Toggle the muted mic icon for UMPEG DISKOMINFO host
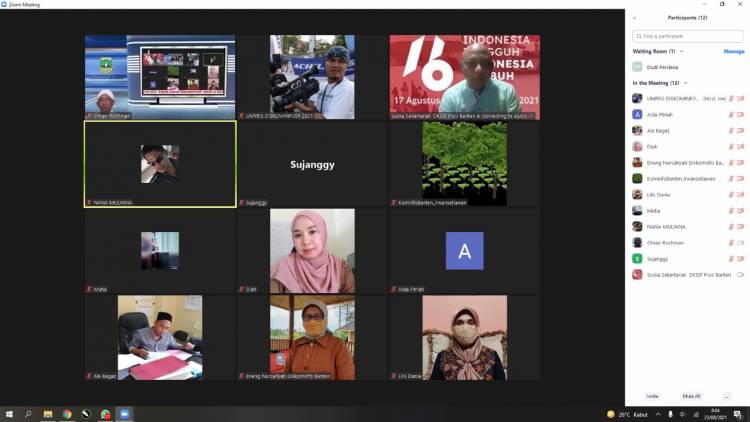Image resolution: width=750 pixels, height=422 pixels. coord(731,99)
